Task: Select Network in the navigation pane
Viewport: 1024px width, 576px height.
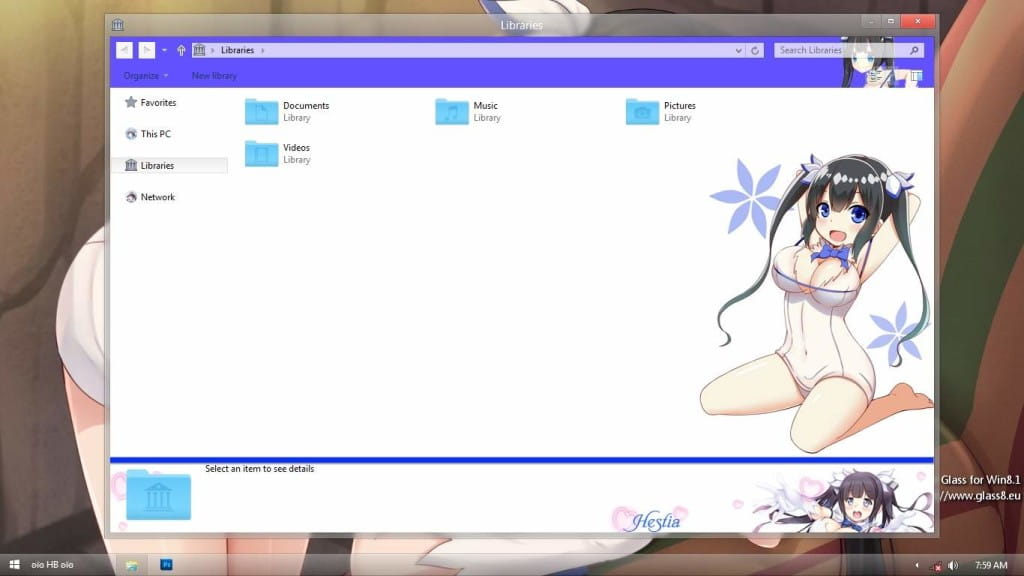Action: click(x=157, y=197)
